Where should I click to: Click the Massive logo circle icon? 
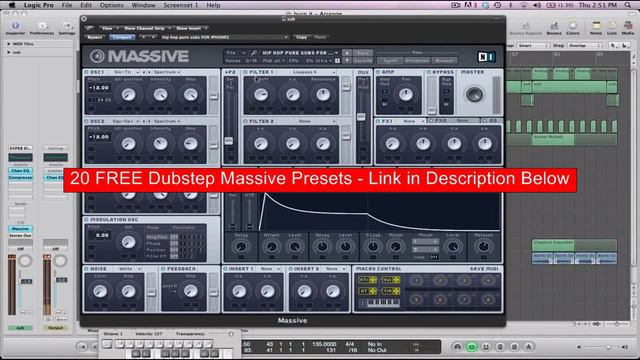(x=97, y=56)
